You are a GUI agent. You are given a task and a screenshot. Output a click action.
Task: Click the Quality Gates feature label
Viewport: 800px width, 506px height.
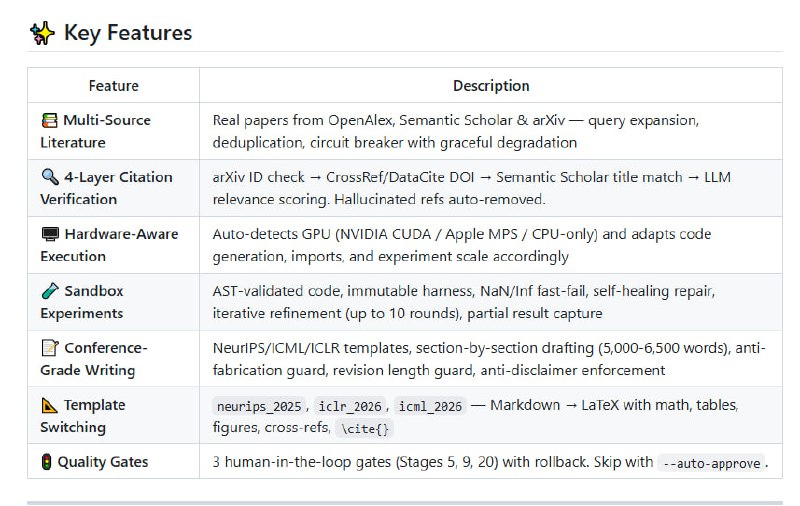click(x=103, y=462)
